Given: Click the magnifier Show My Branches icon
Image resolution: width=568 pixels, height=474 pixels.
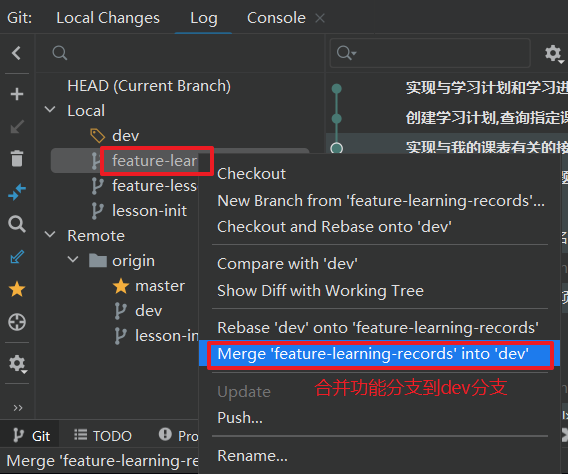Looking at the screenshot, I should (17, 224).
